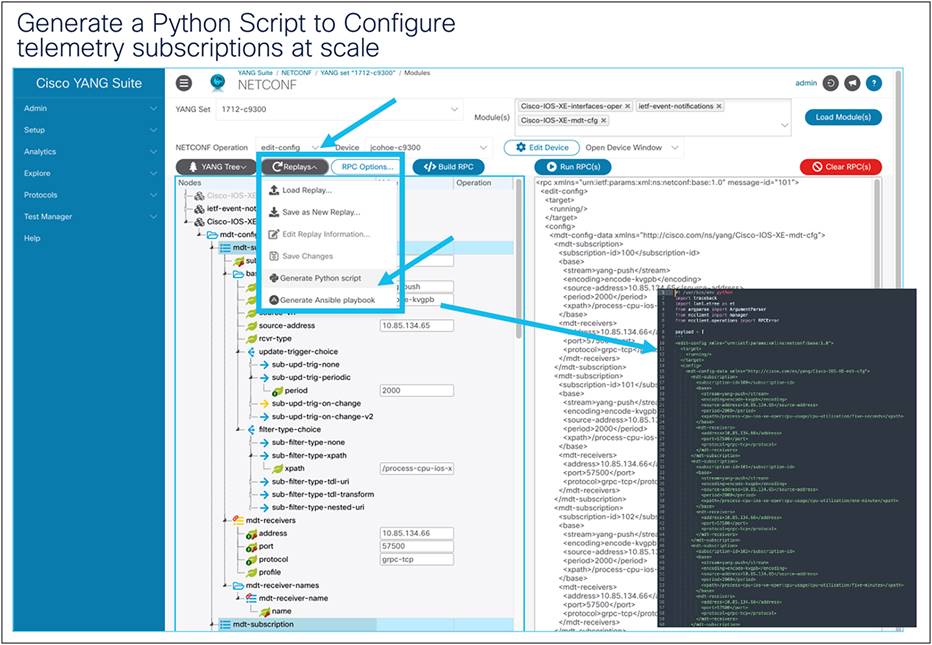Open the Module(s) selection dropdown arrow
This screenshot has width=932, height=645.
[x=784, y=125]
